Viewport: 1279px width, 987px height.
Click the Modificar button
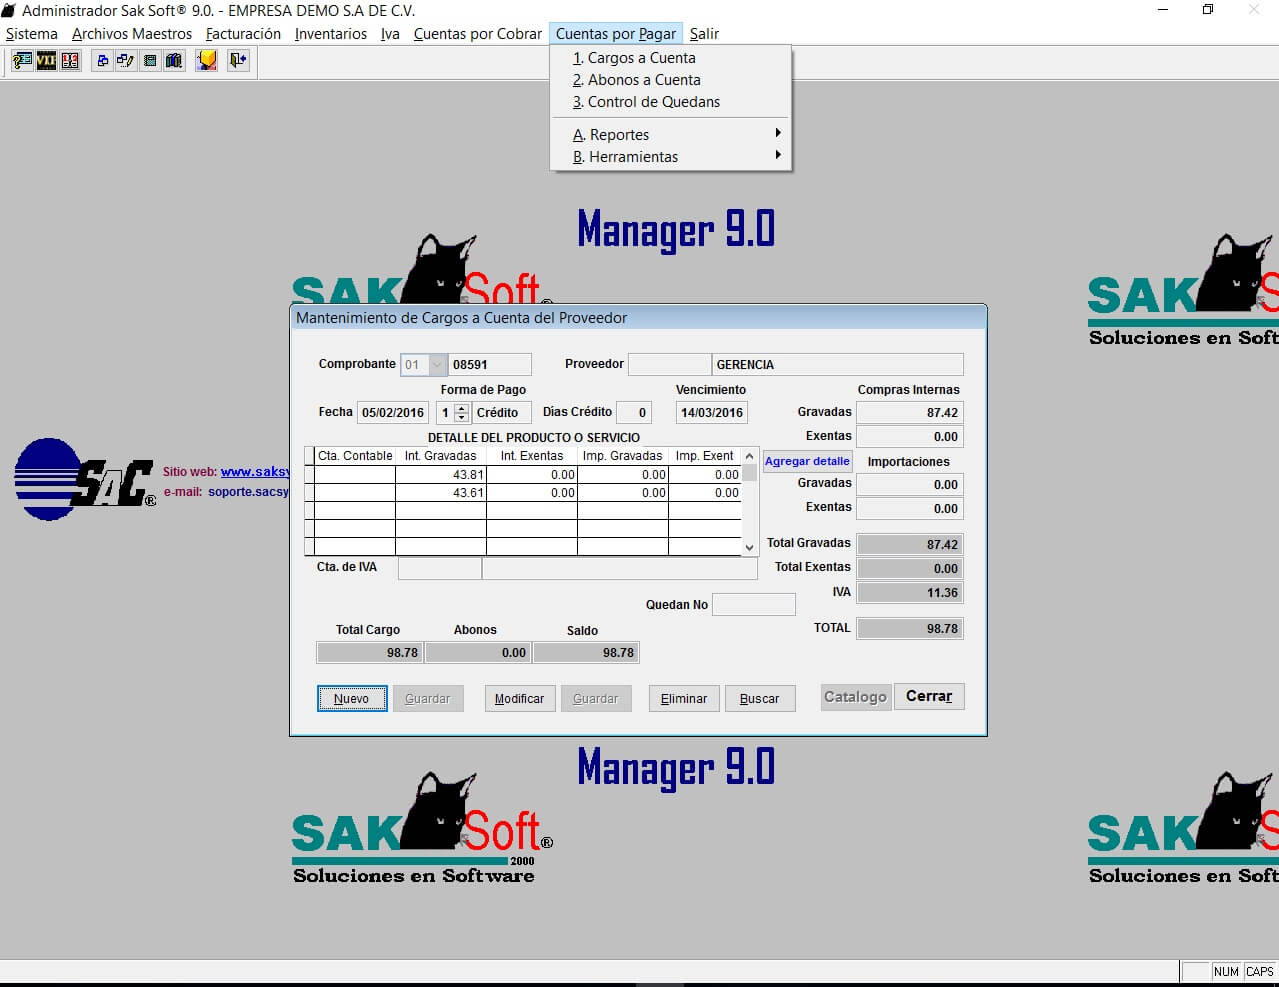[x=520, y=699]
